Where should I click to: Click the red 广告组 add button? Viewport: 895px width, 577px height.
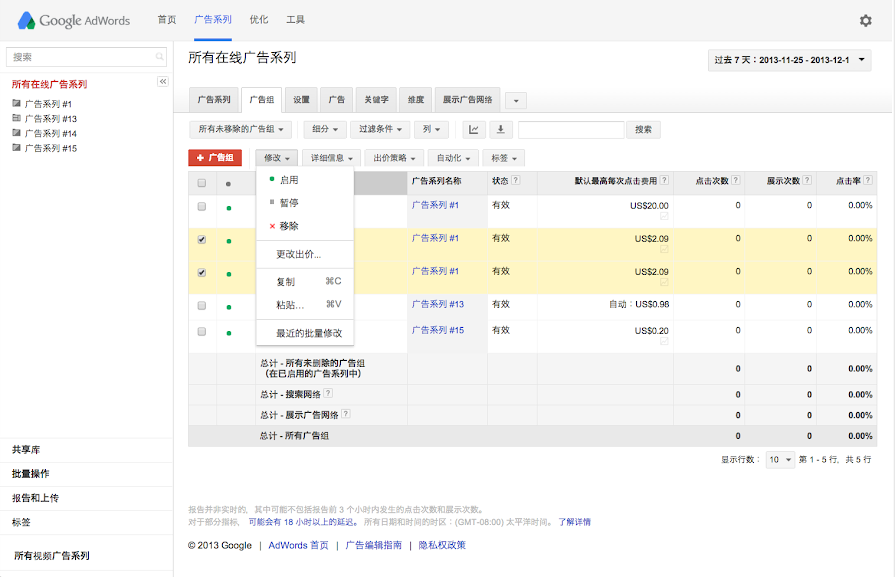(214, 158)
